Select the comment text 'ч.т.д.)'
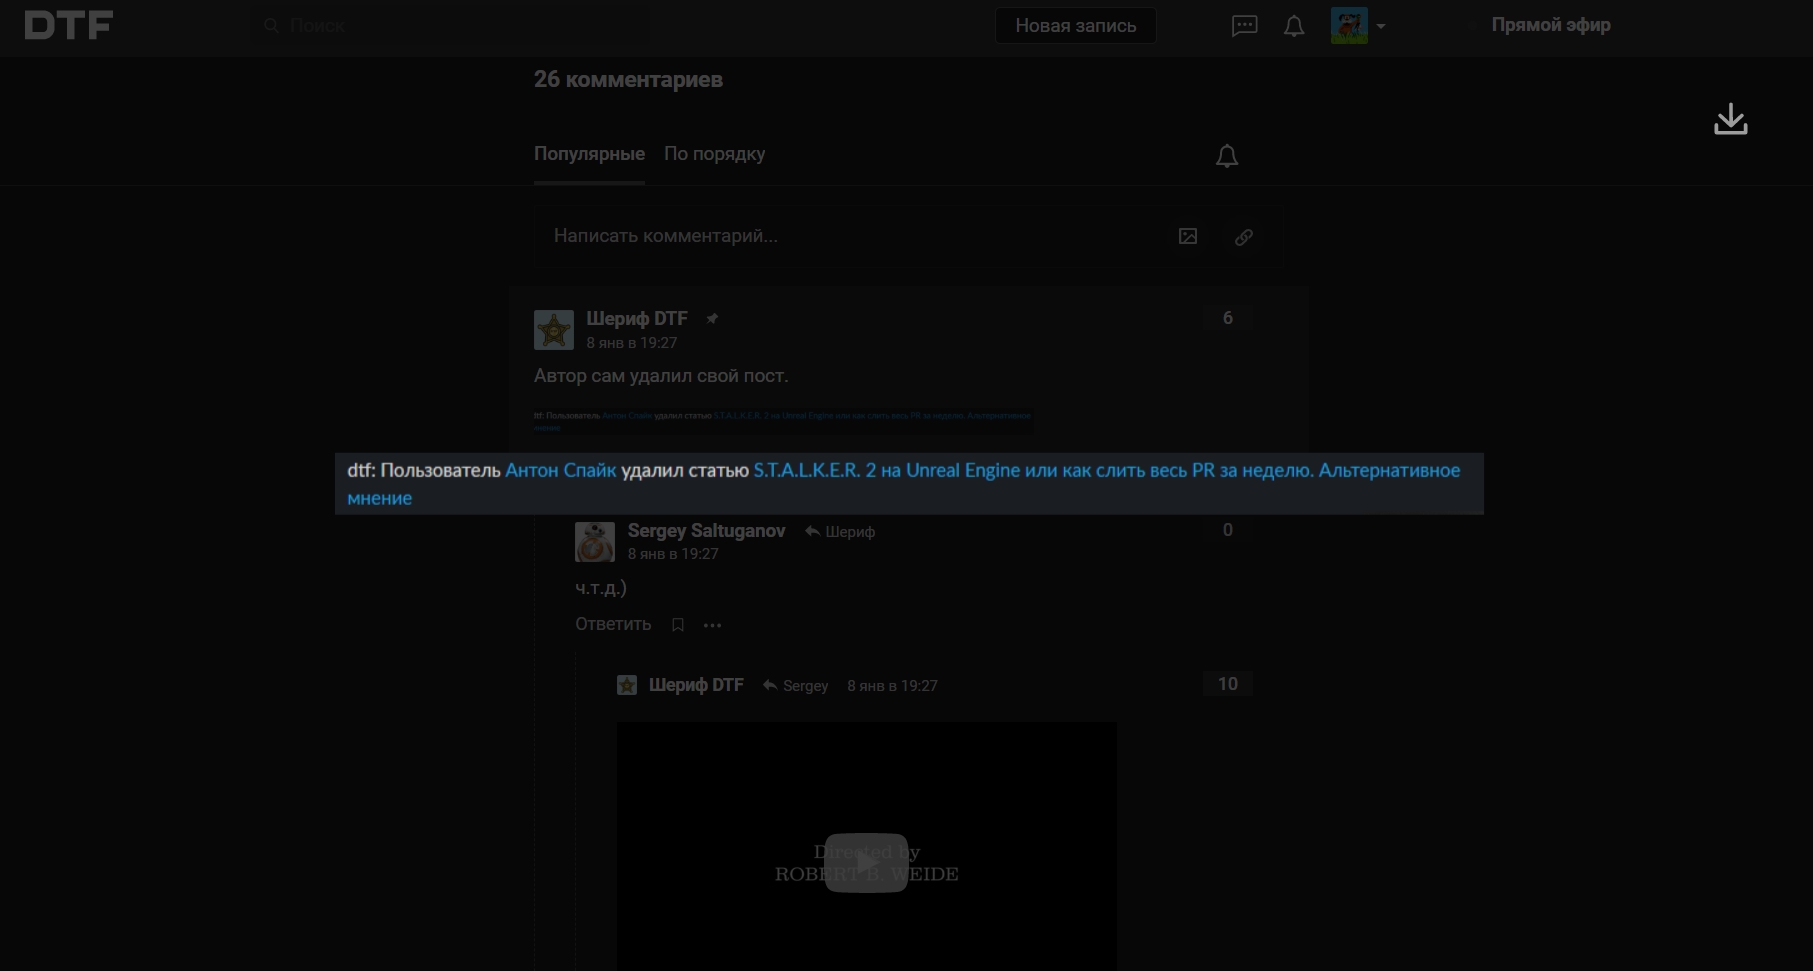1813x971 pixels. [601, 588]
